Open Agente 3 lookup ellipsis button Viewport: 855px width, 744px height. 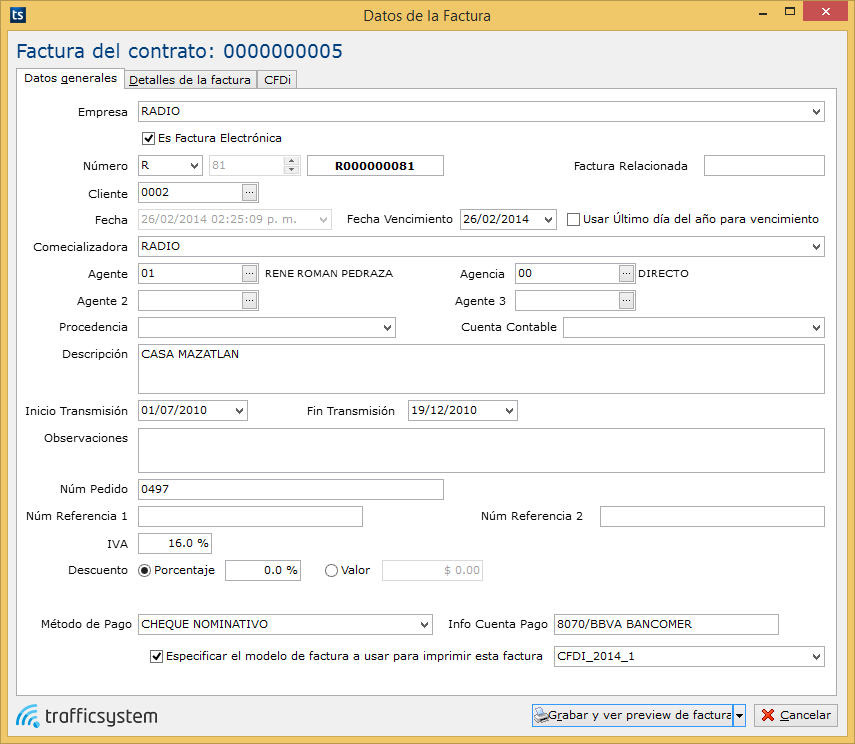(627, 301)
